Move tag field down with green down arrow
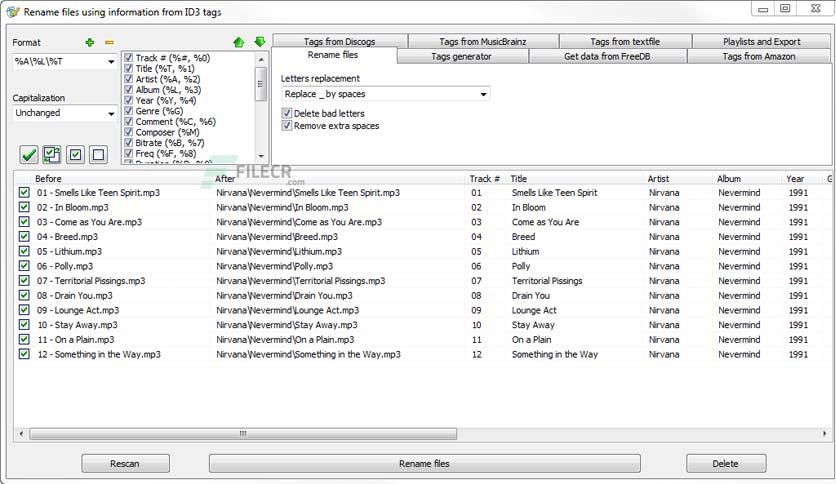This screenshot has width=836, height=484. [x=260, y=42]
